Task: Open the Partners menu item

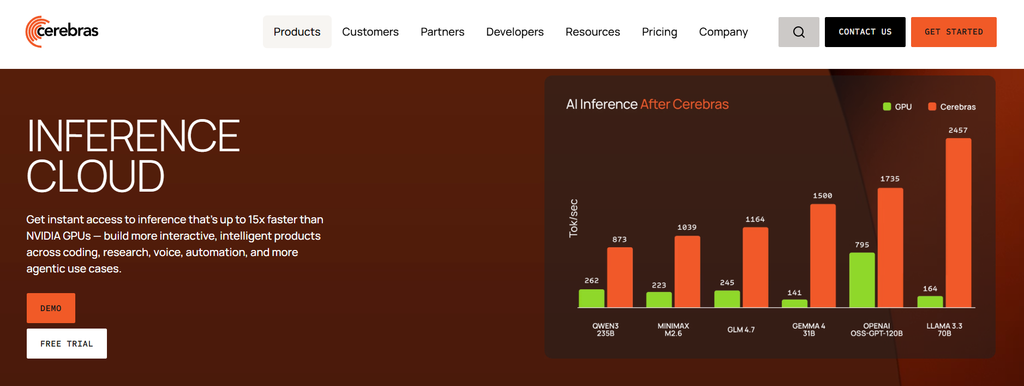Action: tap(442, 32)
